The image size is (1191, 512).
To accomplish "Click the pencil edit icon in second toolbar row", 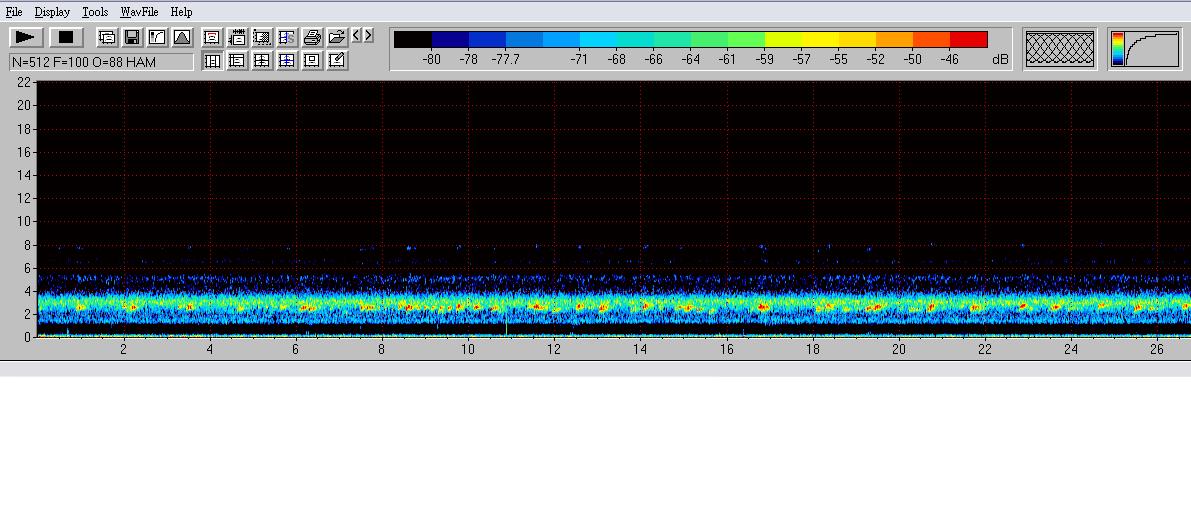I will [x=337, y=60].
